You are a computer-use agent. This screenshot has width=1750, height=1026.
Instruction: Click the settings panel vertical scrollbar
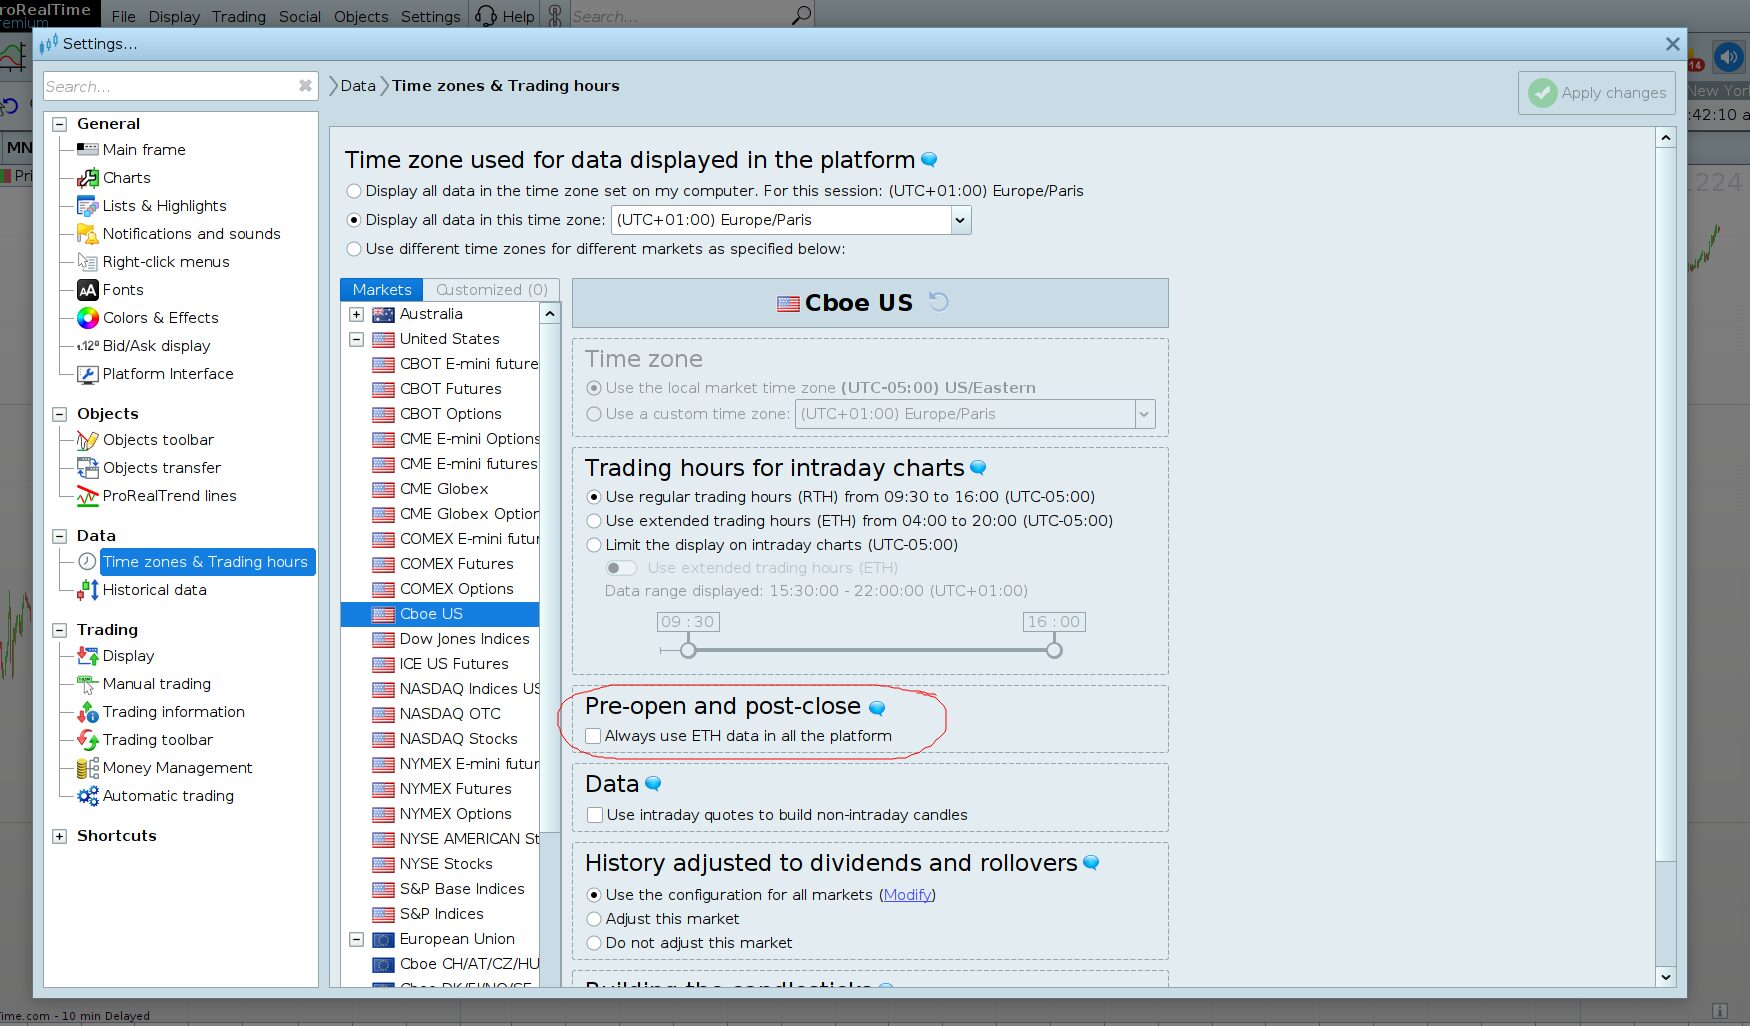1665,505
